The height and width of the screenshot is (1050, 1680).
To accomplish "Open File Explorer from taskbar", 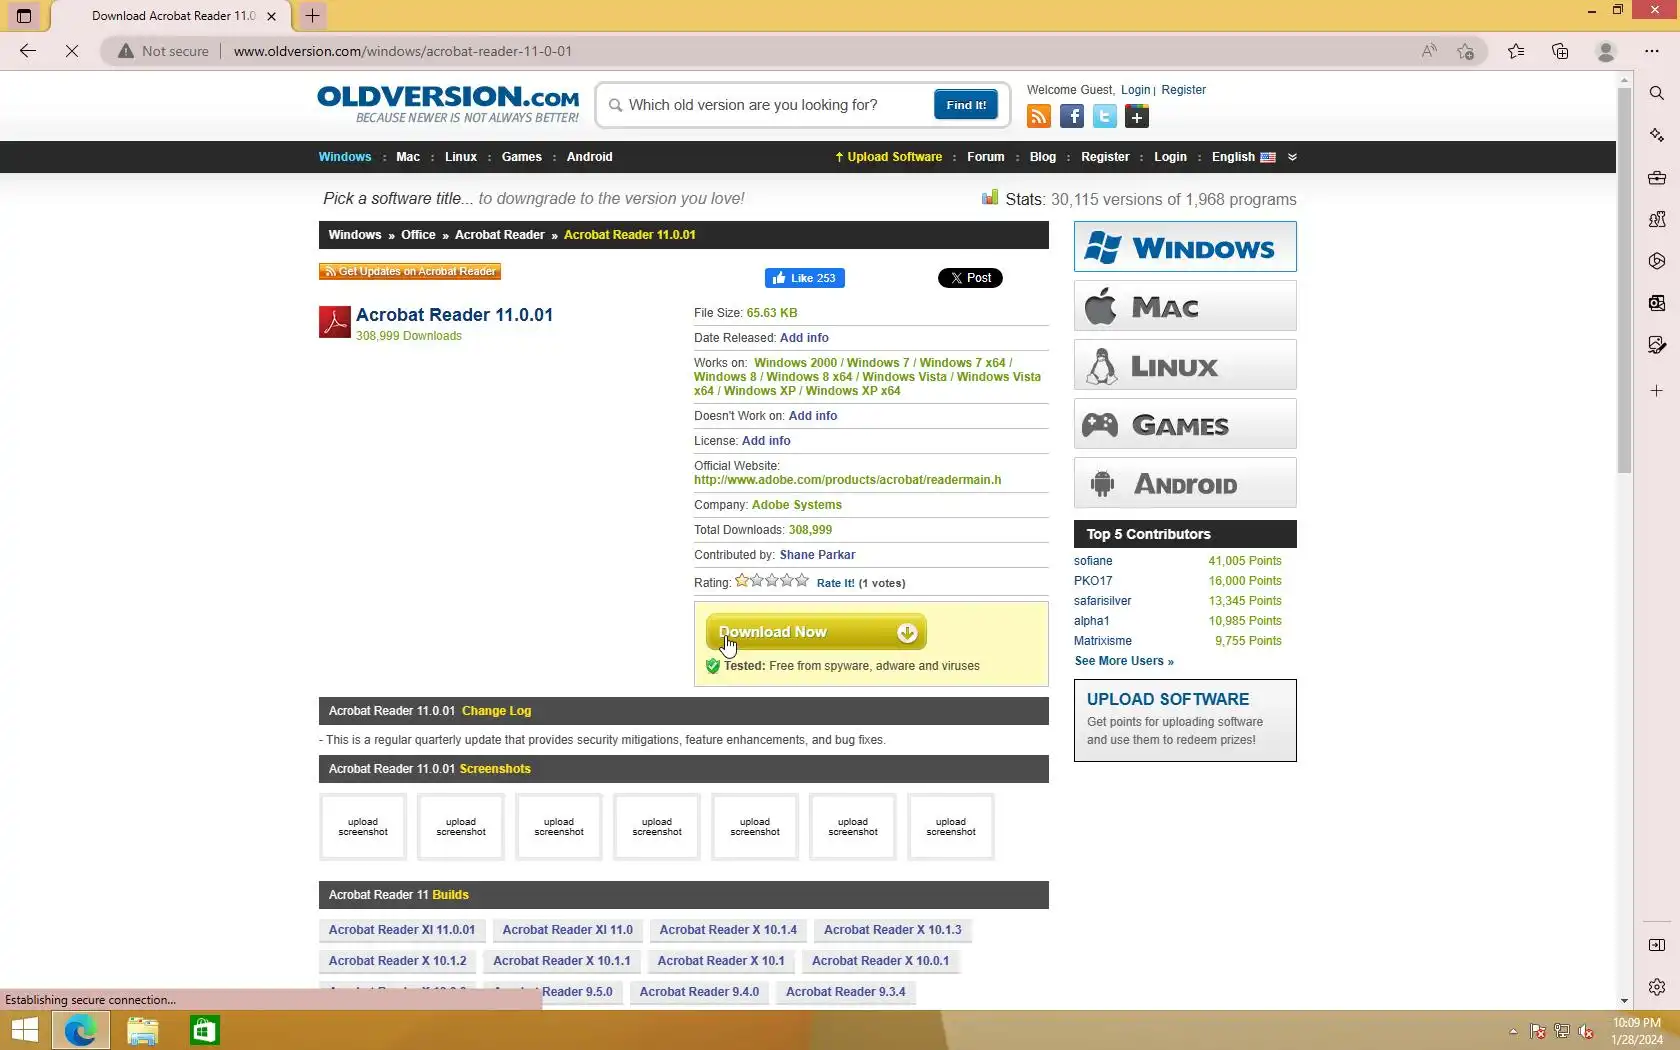I will click(x=143, y=1031).
